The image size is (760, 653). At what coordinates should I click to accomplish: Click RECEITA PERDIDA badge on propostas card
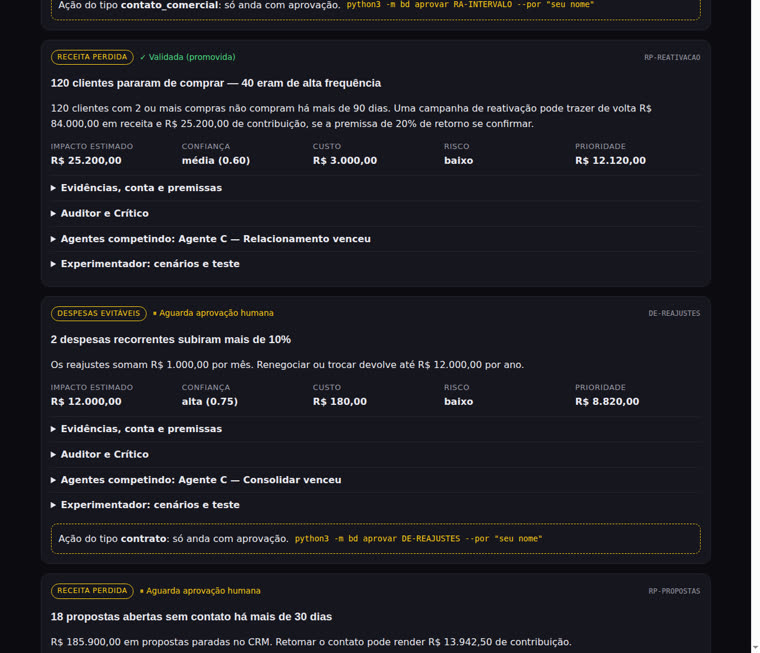point(92,591)
